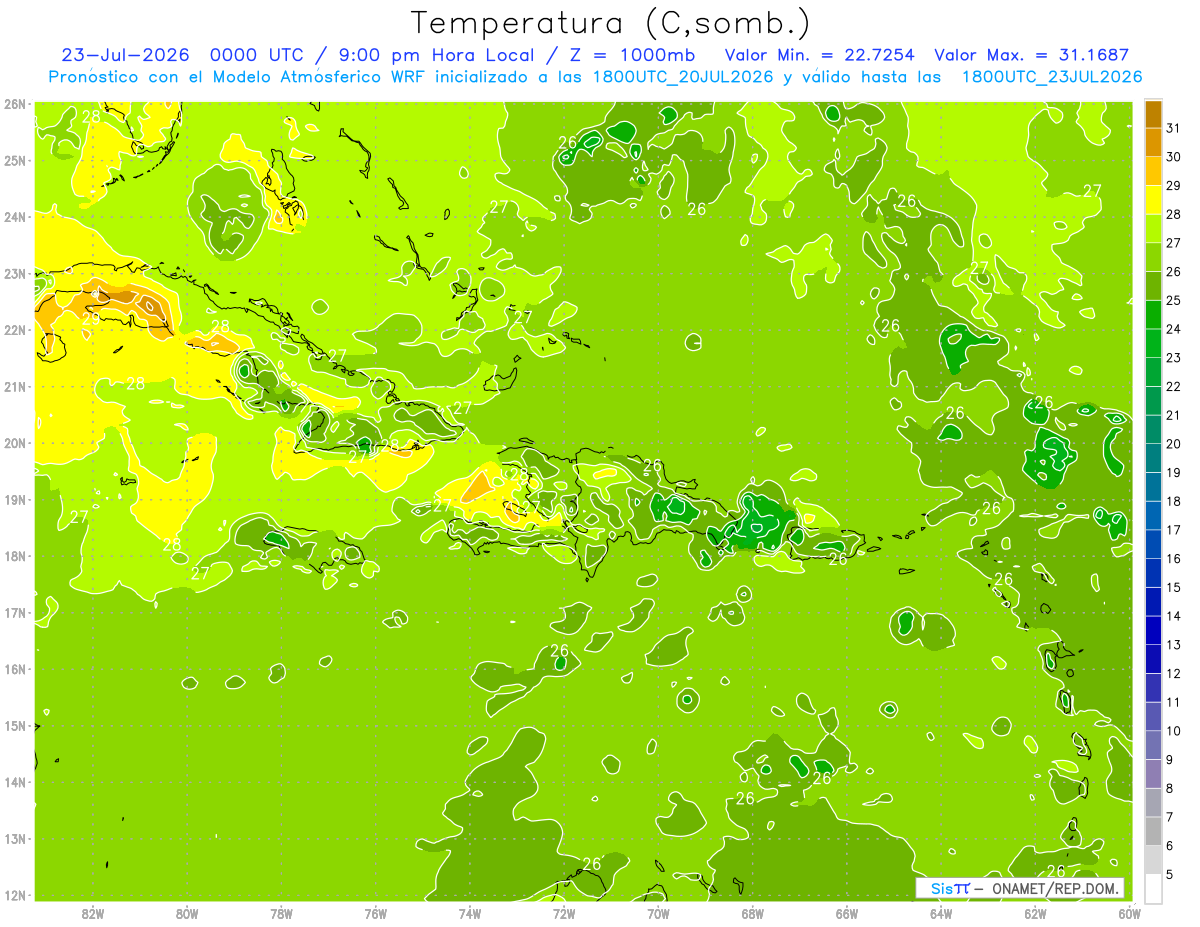Viewport: 1200px width, 927px height.
Task: Click the 80W longitude axis label
Action: click(x=186, y=913)
